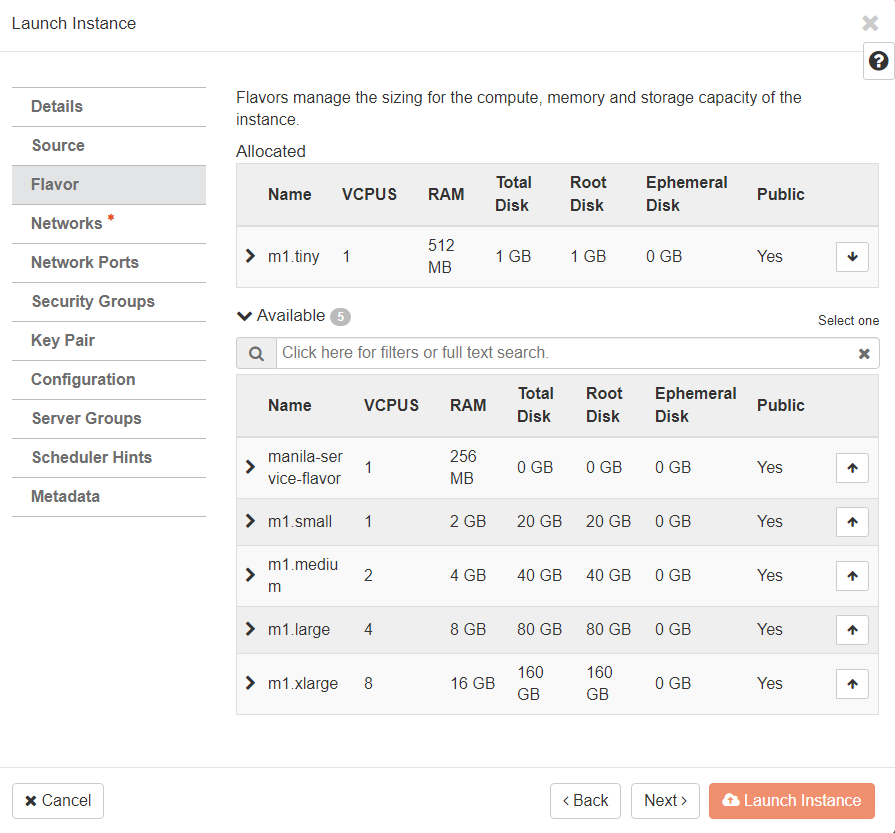
Task: Switch to the Networks step
Action: click(67, 224)
